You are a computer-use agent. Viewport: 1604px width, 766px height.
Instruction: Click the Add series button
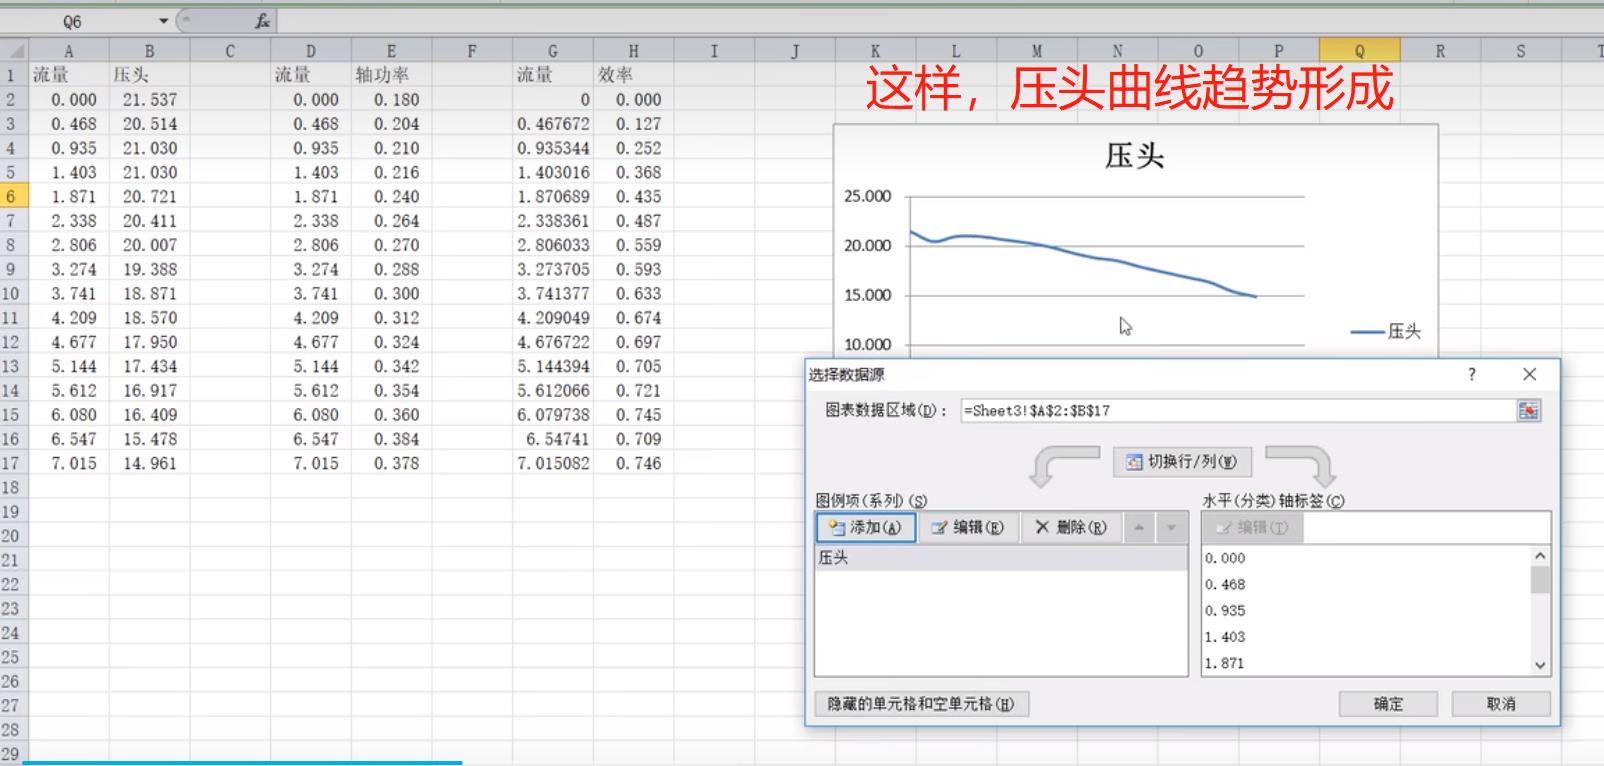coord(865,527)
